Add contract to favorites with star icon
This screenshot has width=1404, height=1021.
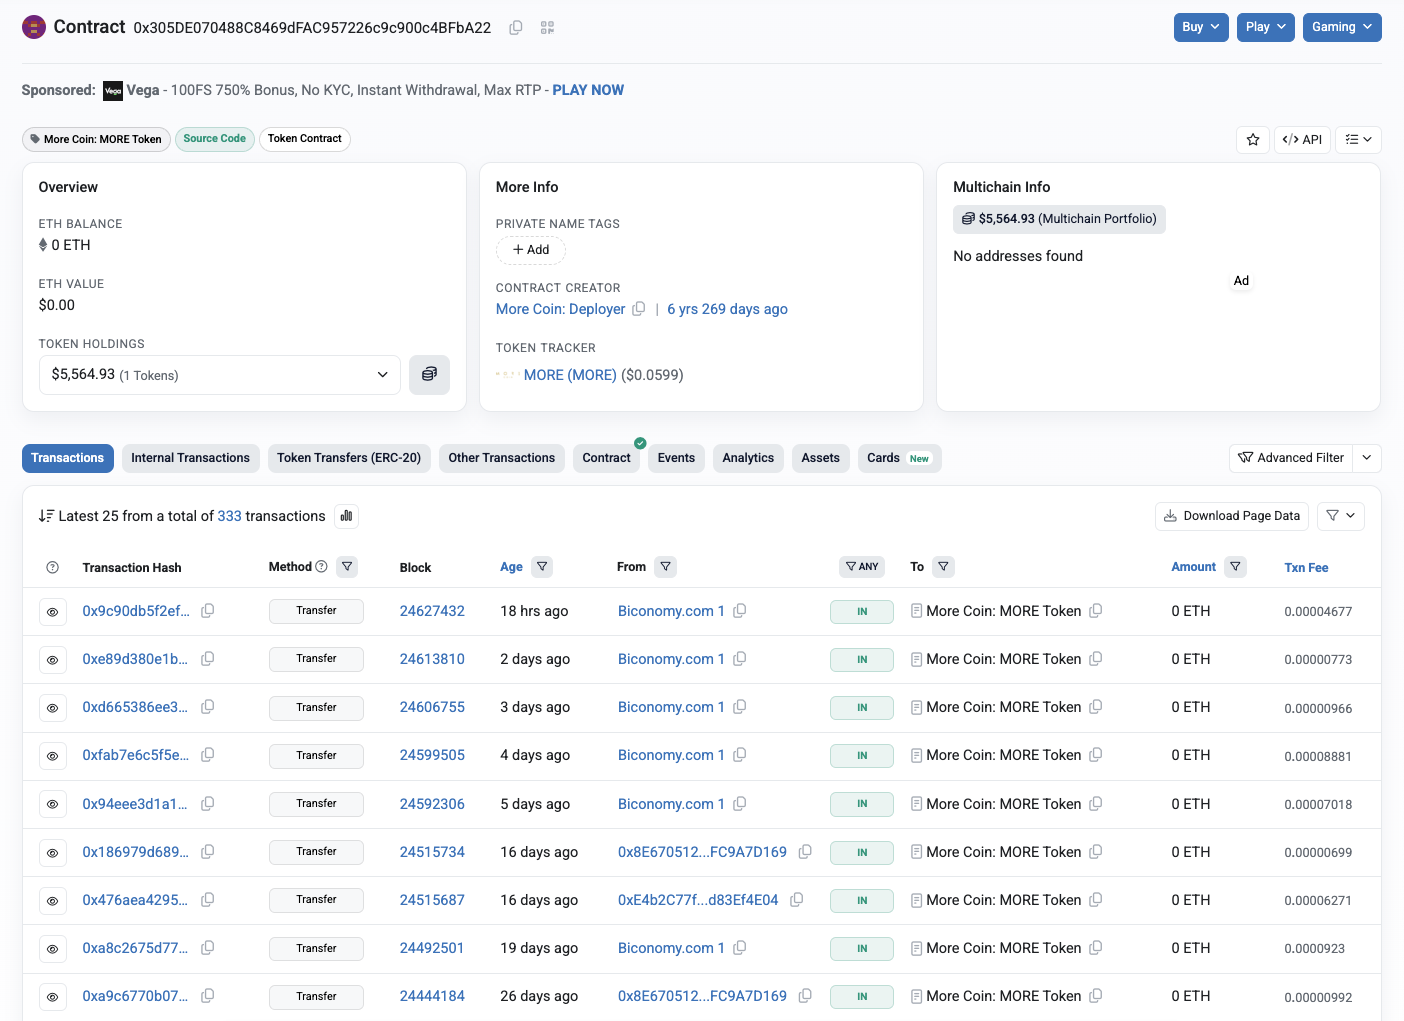tap(1253, 140)
